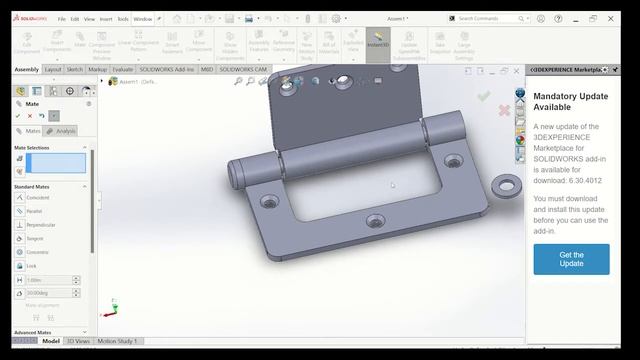Viewport: 640px width, 360px height.
Task: Open the Options gear icon
Action: 336,19
